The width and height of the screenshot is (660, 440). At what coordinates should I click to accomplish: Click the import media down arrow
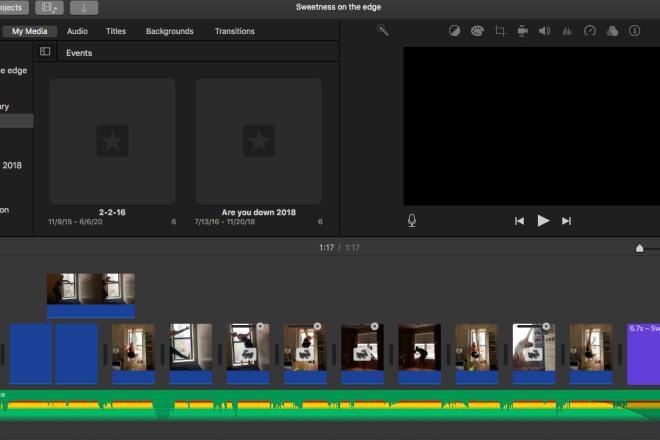[84, 8]
